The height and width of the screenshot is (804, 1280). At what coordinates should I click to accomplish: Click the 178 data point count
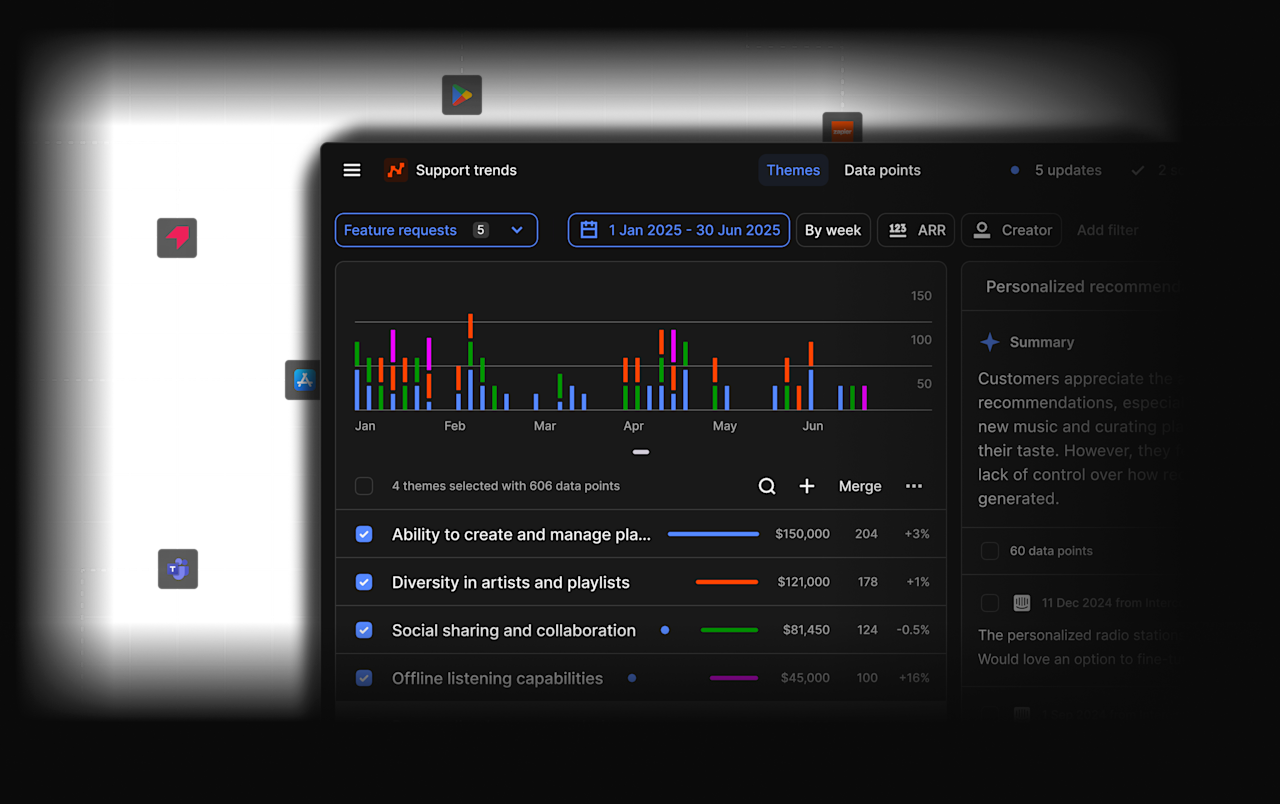(x=867, y=582)
